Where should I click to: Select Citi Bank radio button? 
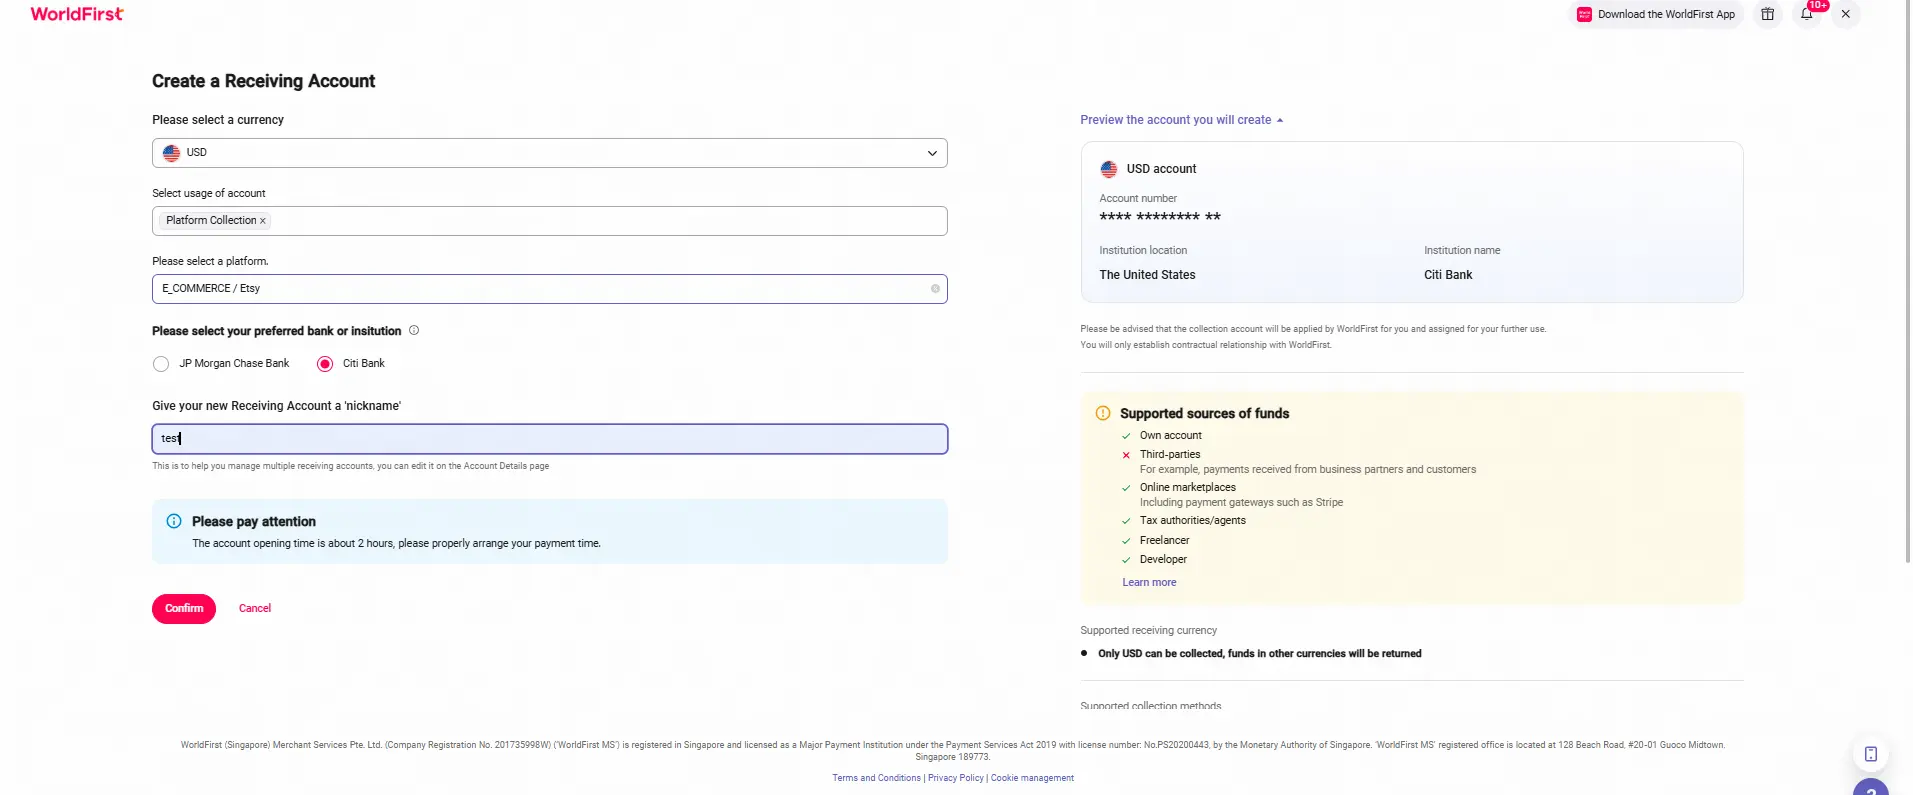(x=325, y=364)
